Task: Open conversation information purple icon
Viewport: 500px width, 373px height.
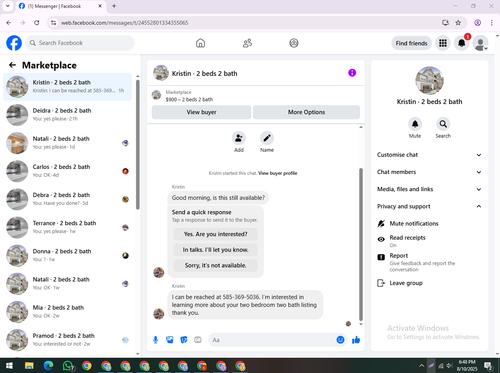Action: pyautogui.click(x=352, y=73)
